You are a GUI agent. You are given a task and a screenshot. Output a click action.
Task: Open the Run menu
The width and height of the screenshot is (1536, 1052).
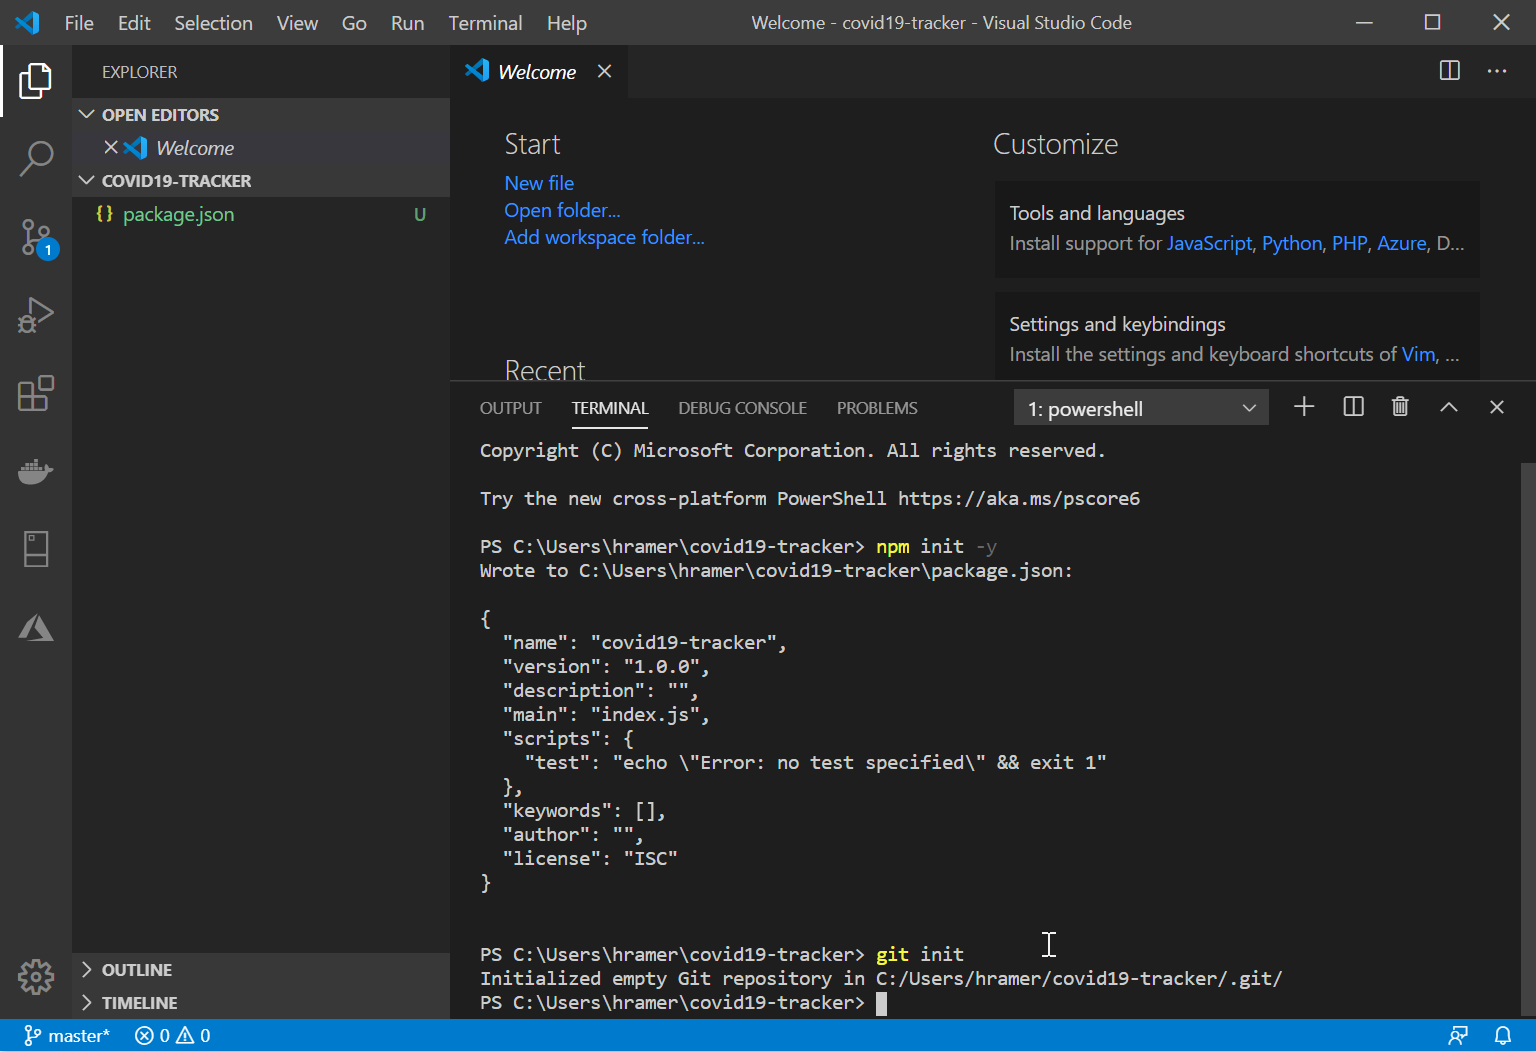407,22
